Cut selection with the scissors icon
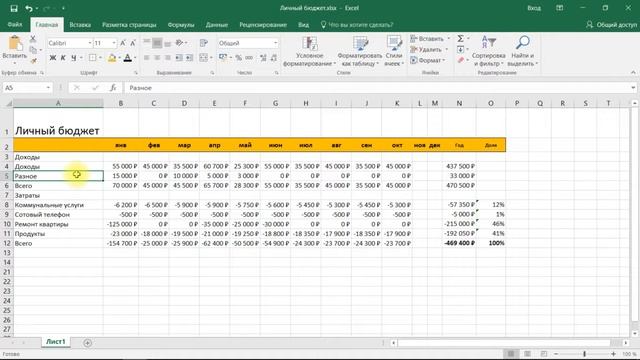 33,39
